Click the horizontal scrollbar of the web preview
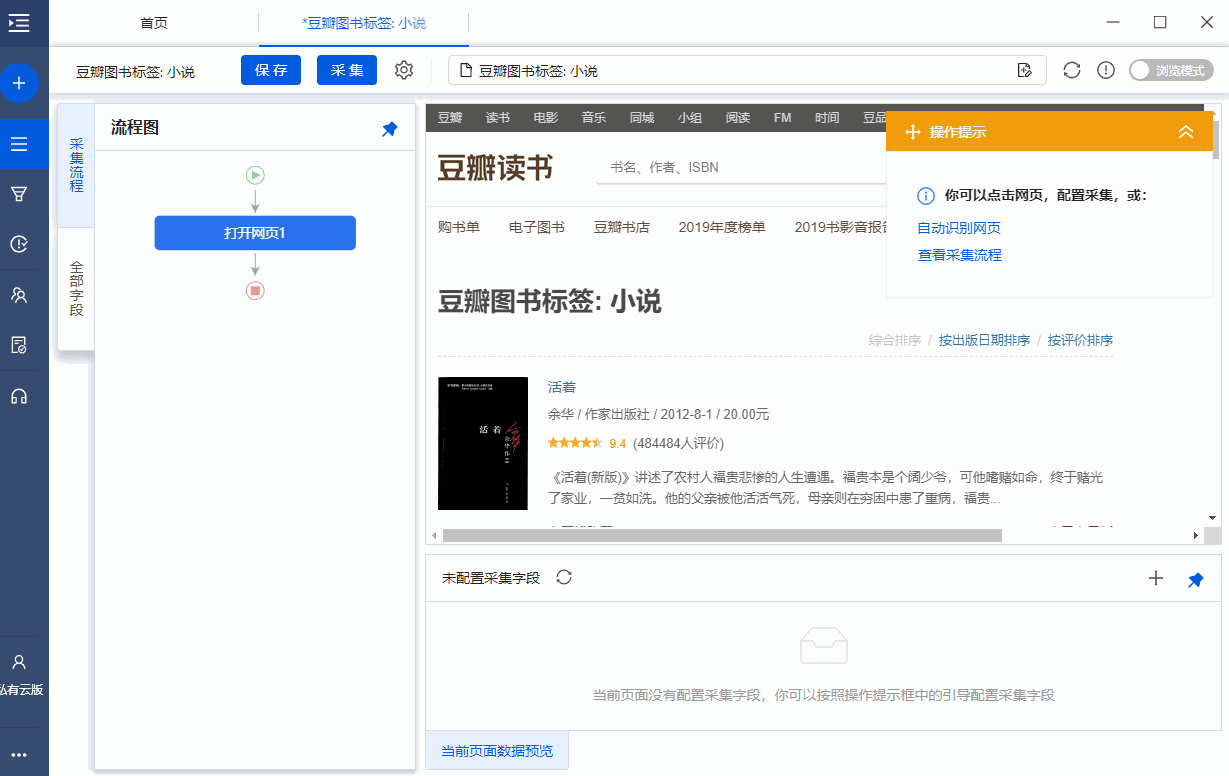 [722, 535]
